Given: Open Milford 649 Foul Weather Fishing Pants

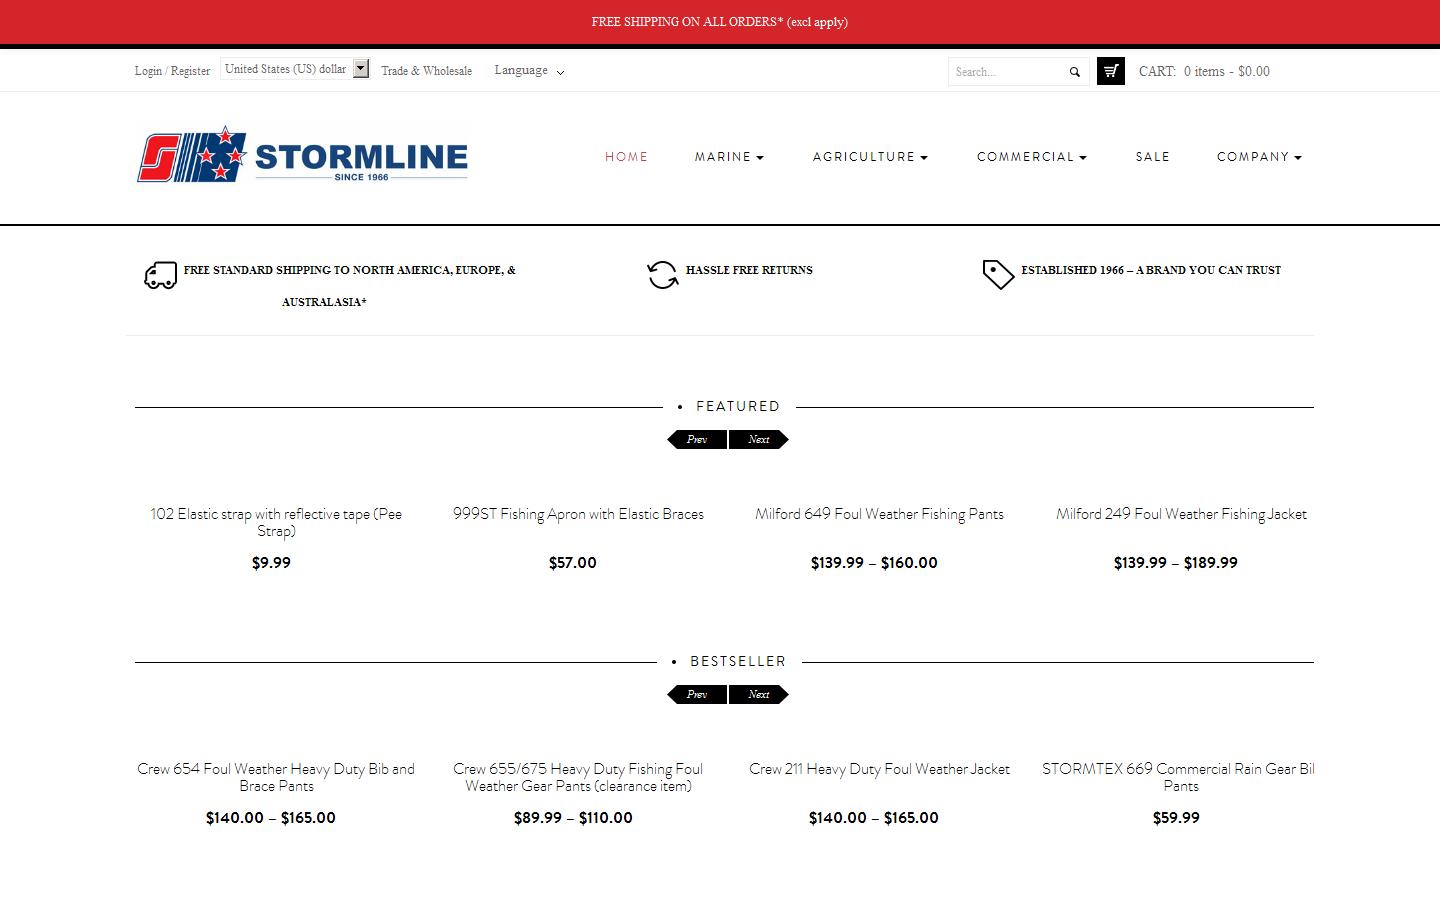Looking at the screenshot, I should pyautogui.click(x=878, y=514).
